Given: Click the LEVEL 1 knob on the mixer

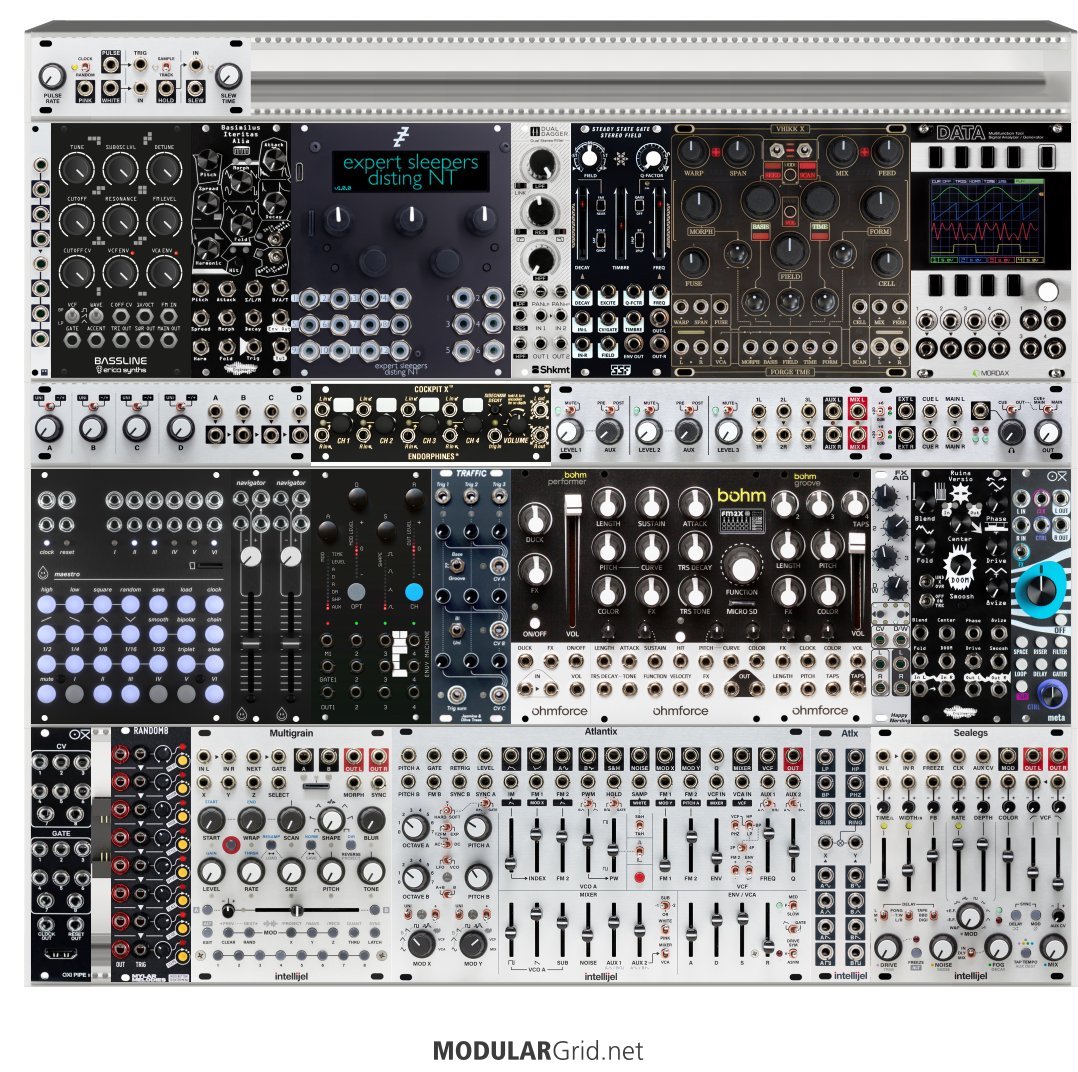Looking at the screenshot, I should [570, 431].
